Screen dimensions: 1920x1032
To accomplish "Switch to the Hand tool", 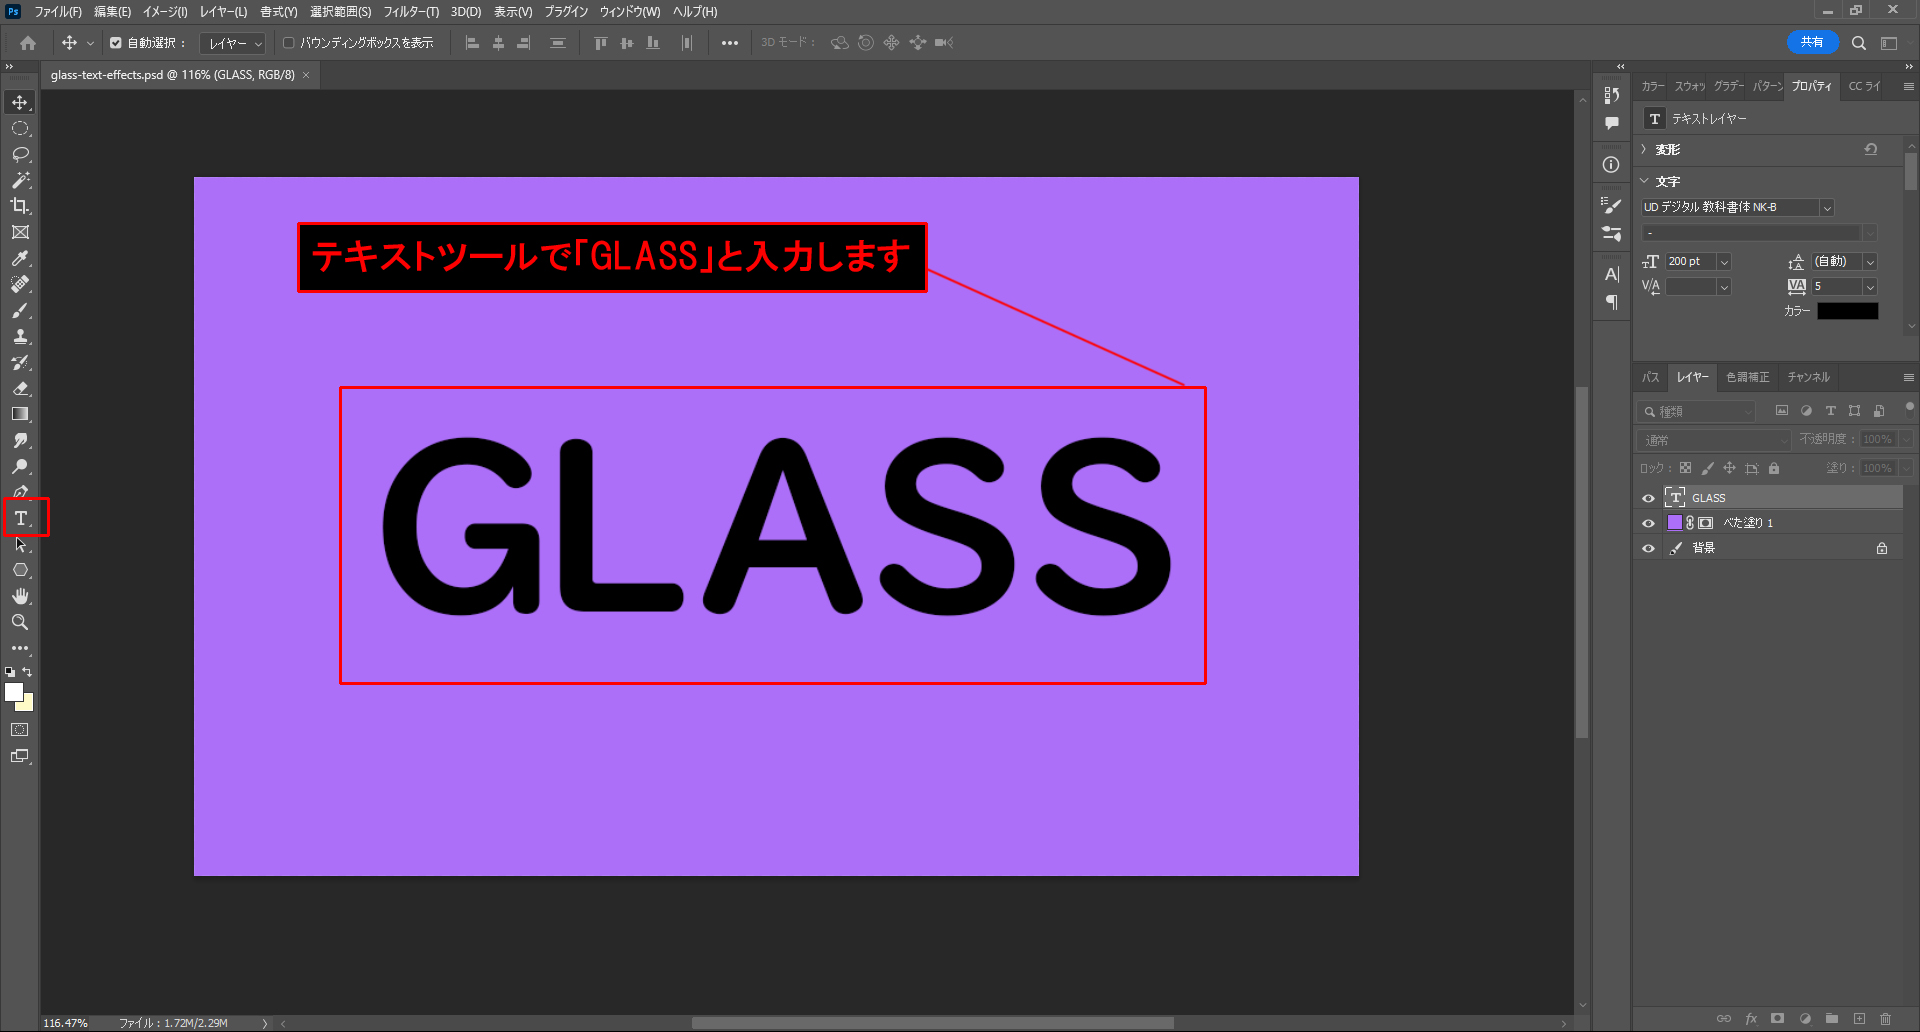I will point(20,596).
